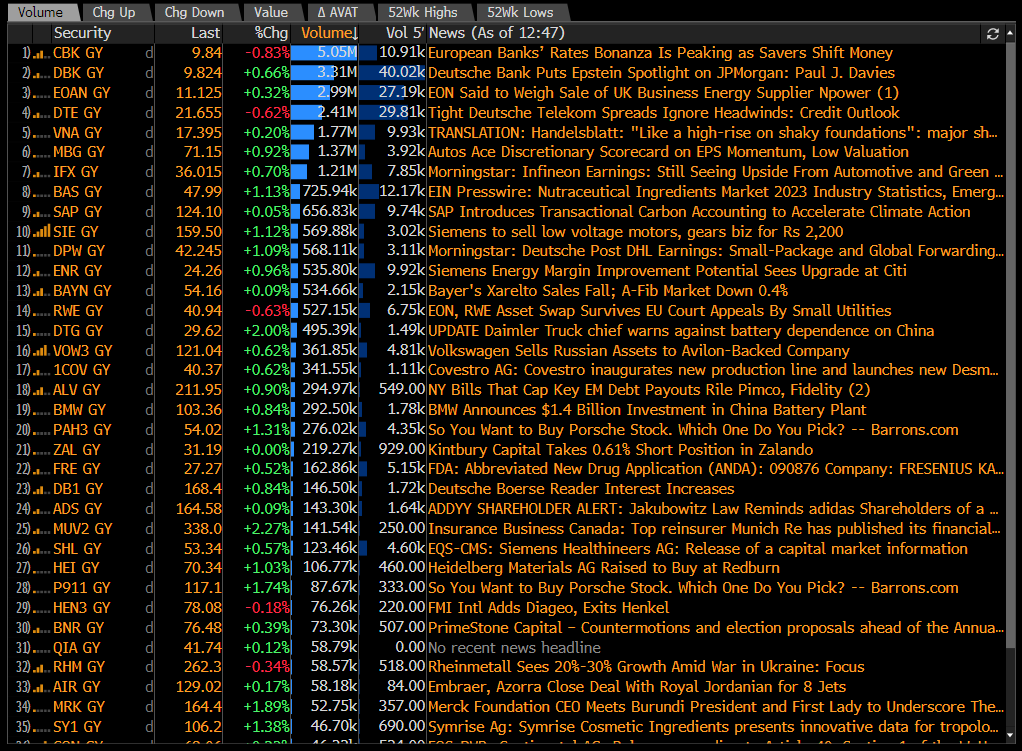Viewport: 1022px width, 751px height.
Task: Click BAS GY mini chart icon
Action: [x=42, y=192]
